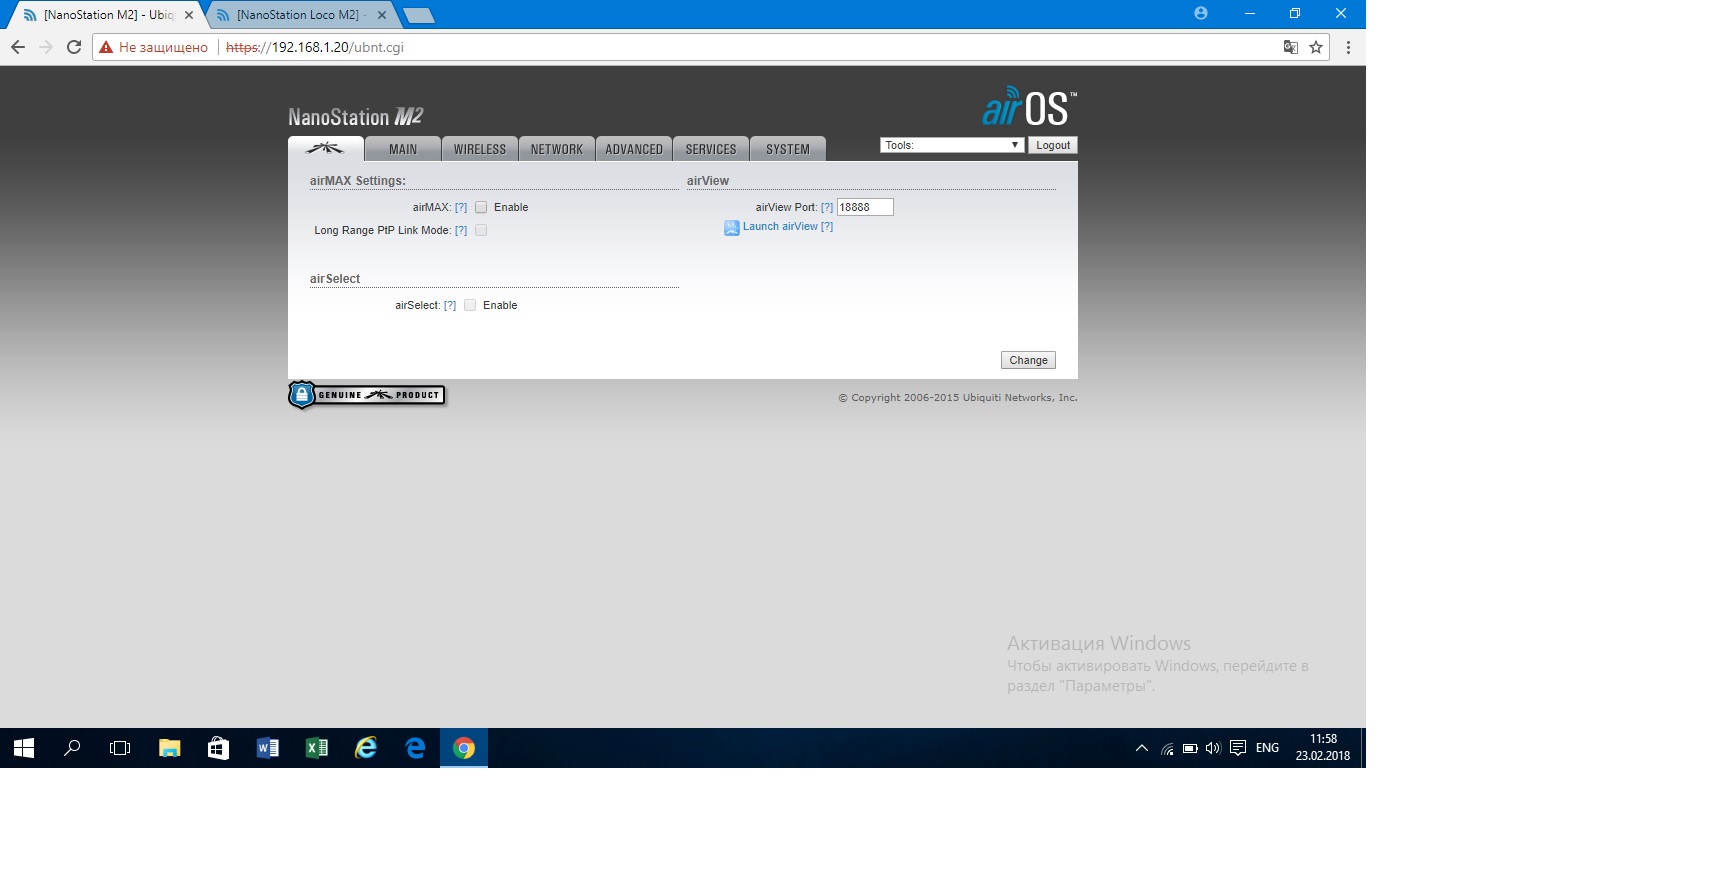
Task: Click the Change button
Action: pos(1028,360)
